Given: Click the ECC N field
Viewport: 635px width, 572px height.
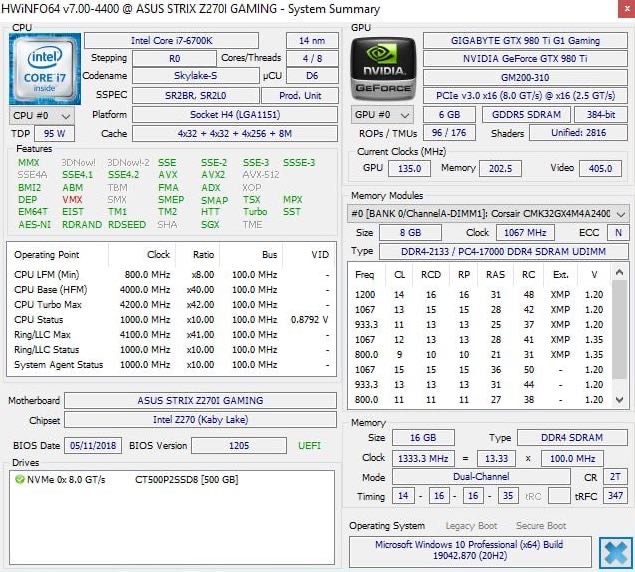Looking at the screenshot, I should [x=618, y=233].
